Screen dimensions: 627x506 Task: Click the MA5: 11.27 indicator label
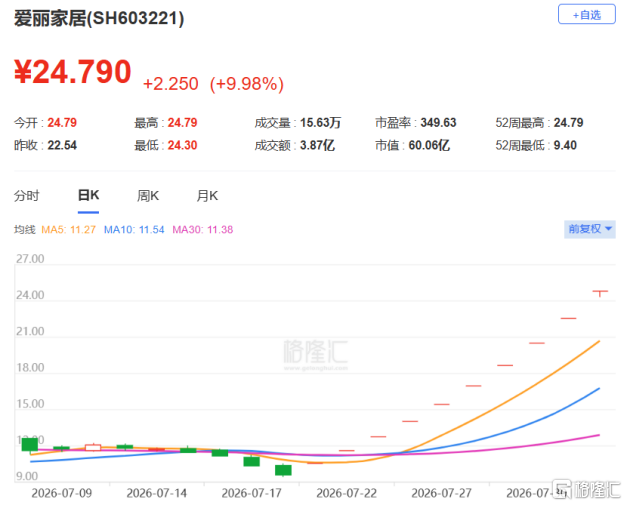coord(68,230)
